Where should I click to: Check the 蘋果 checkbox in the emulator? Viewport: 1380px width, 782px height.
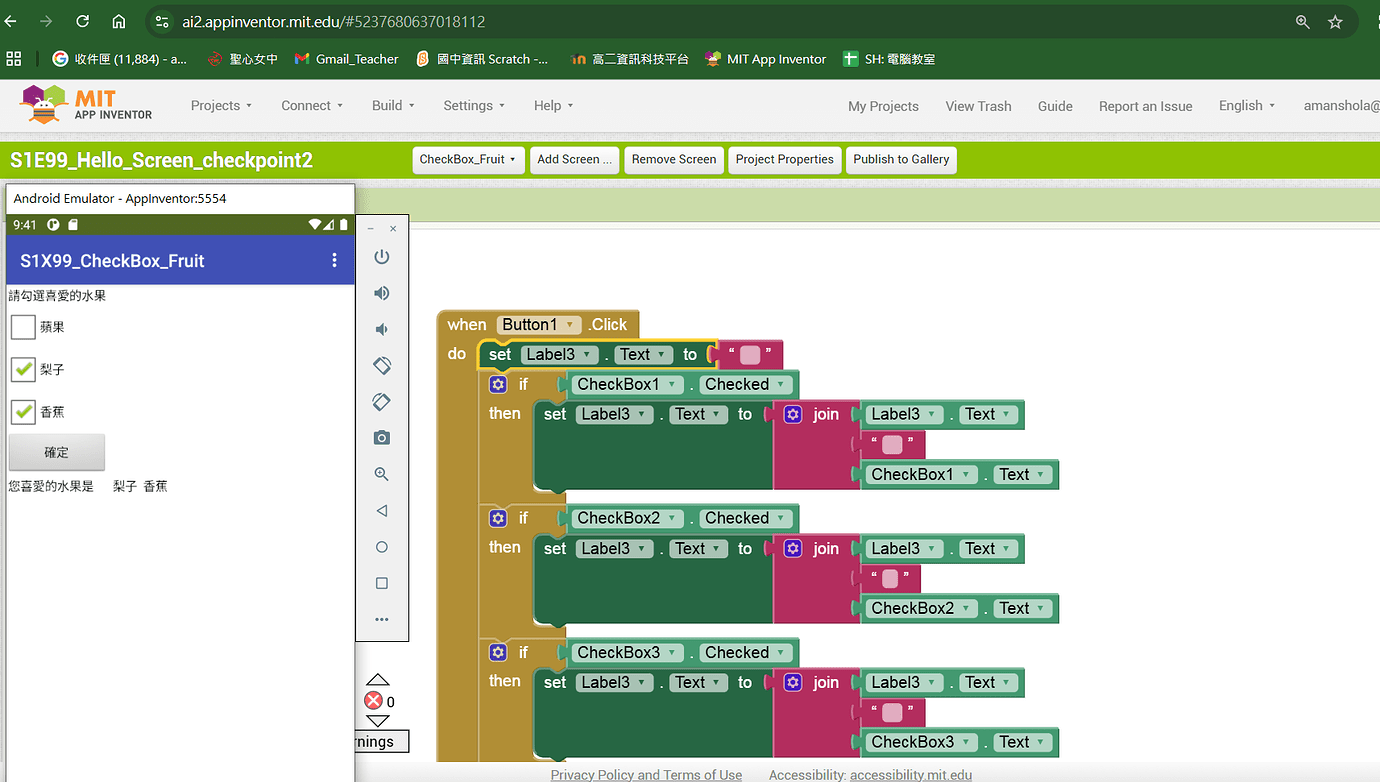tap(22, 327)
